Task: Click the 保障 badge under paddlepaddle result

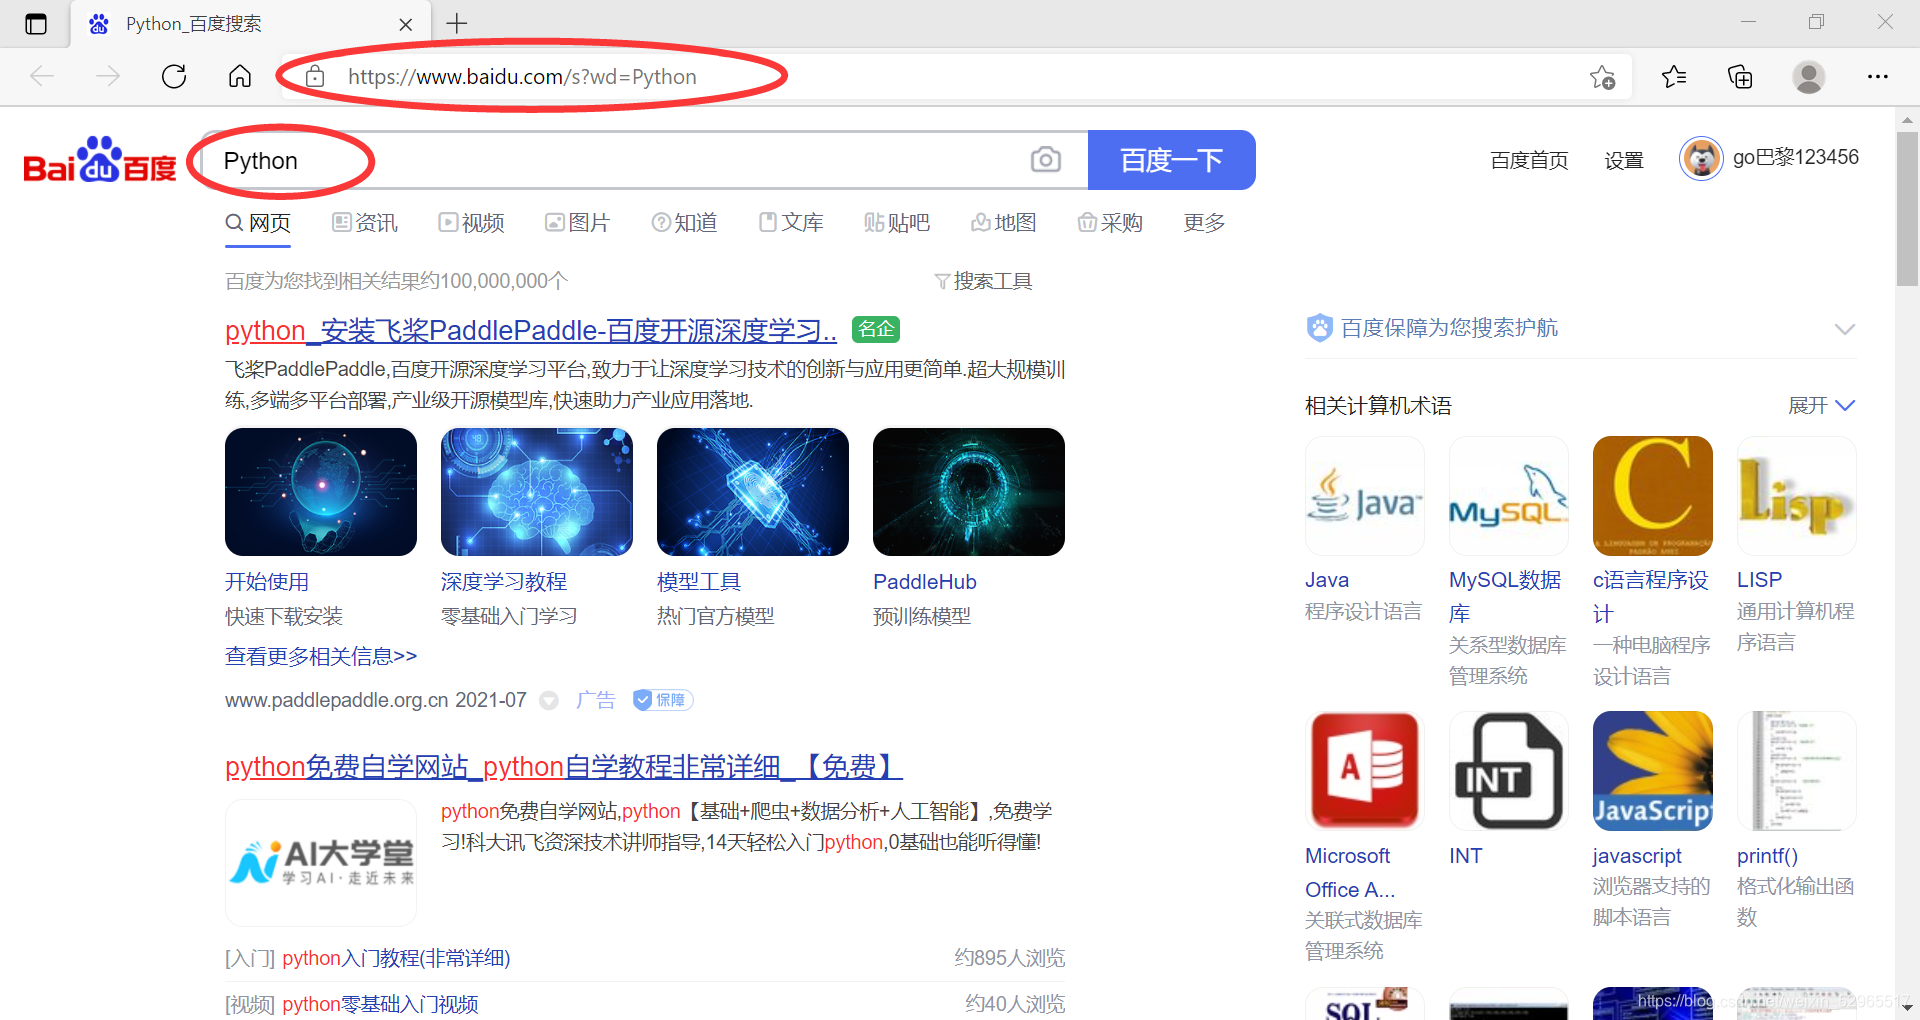Action: (663, 700)
